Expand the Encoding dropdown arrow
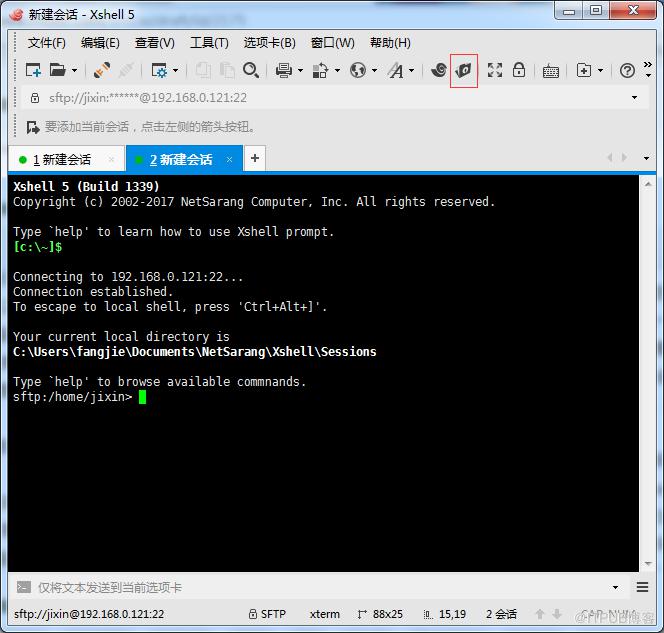This screenshot has width=664, height=633. pyautogui.click(x=374, y=70)
